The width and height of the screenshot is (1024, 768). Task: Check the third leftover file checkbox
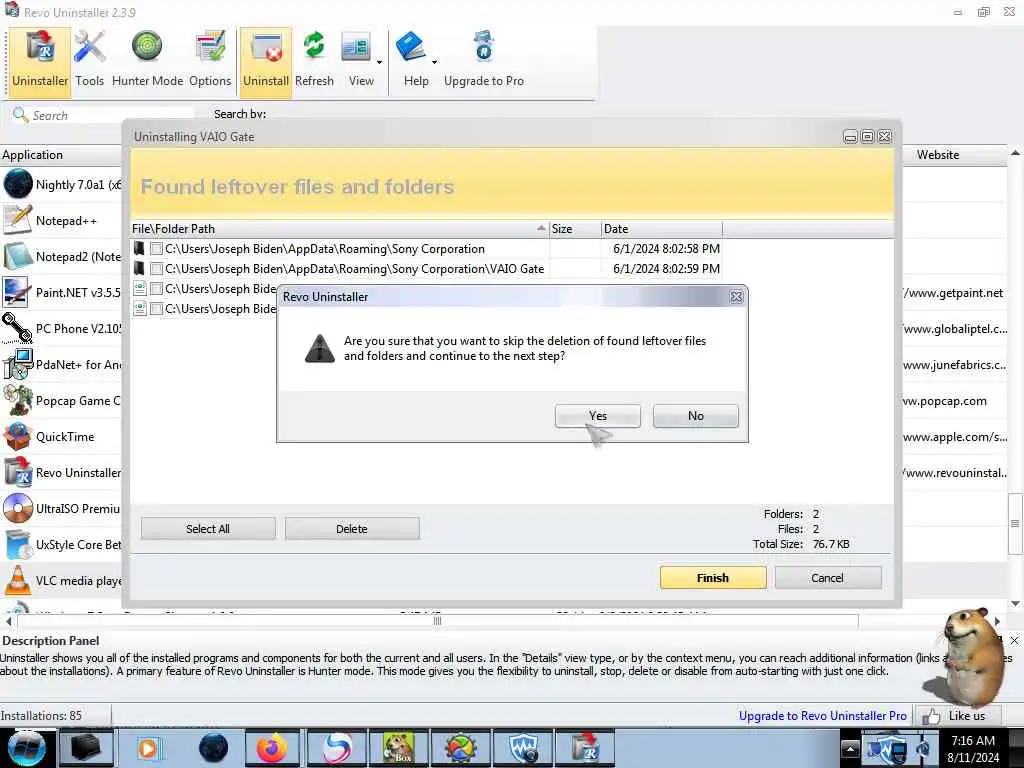pyautogui.click(x=156, y=289)
